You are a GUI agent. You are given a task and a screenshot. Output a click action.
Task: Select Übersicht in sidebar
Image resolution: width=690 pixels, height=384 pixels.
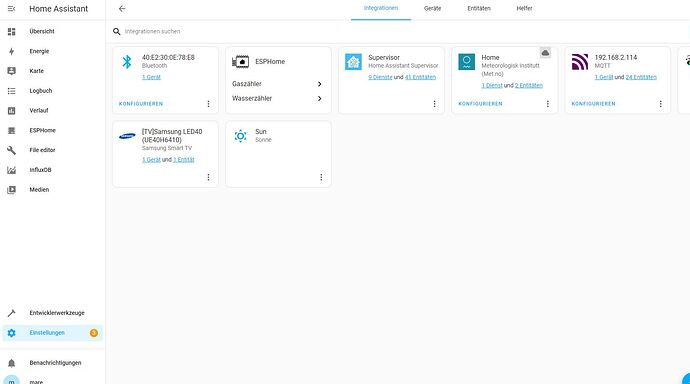pyautogui.click(x=52, y=31)
